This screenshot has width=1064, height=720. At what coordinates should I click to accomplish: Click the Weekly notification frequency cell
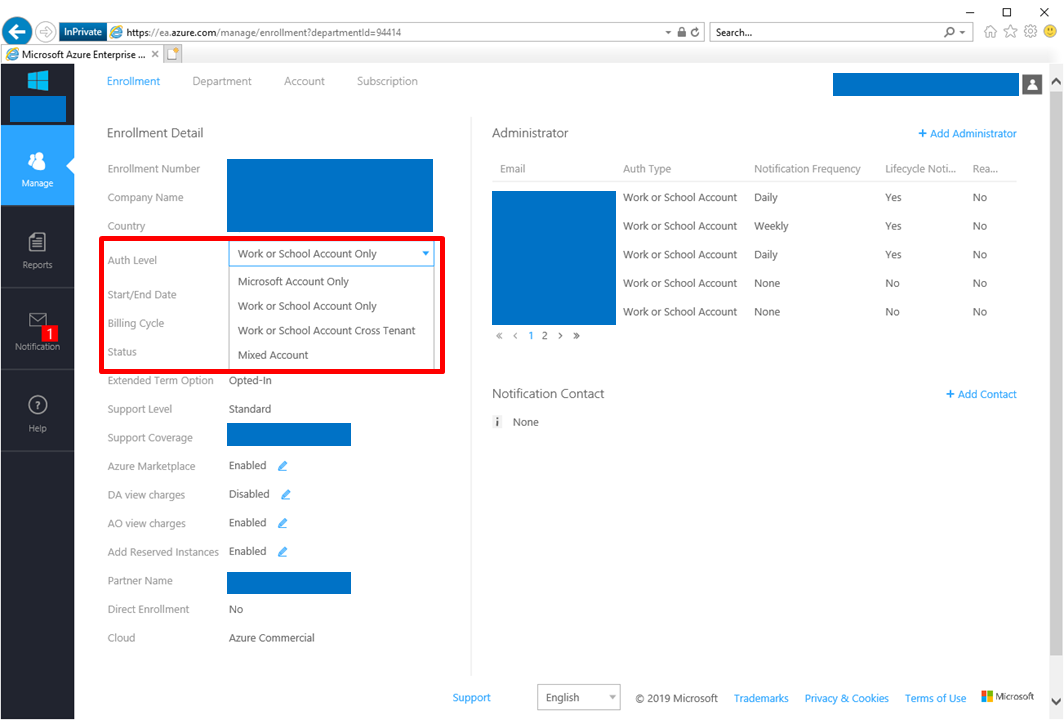771,226
